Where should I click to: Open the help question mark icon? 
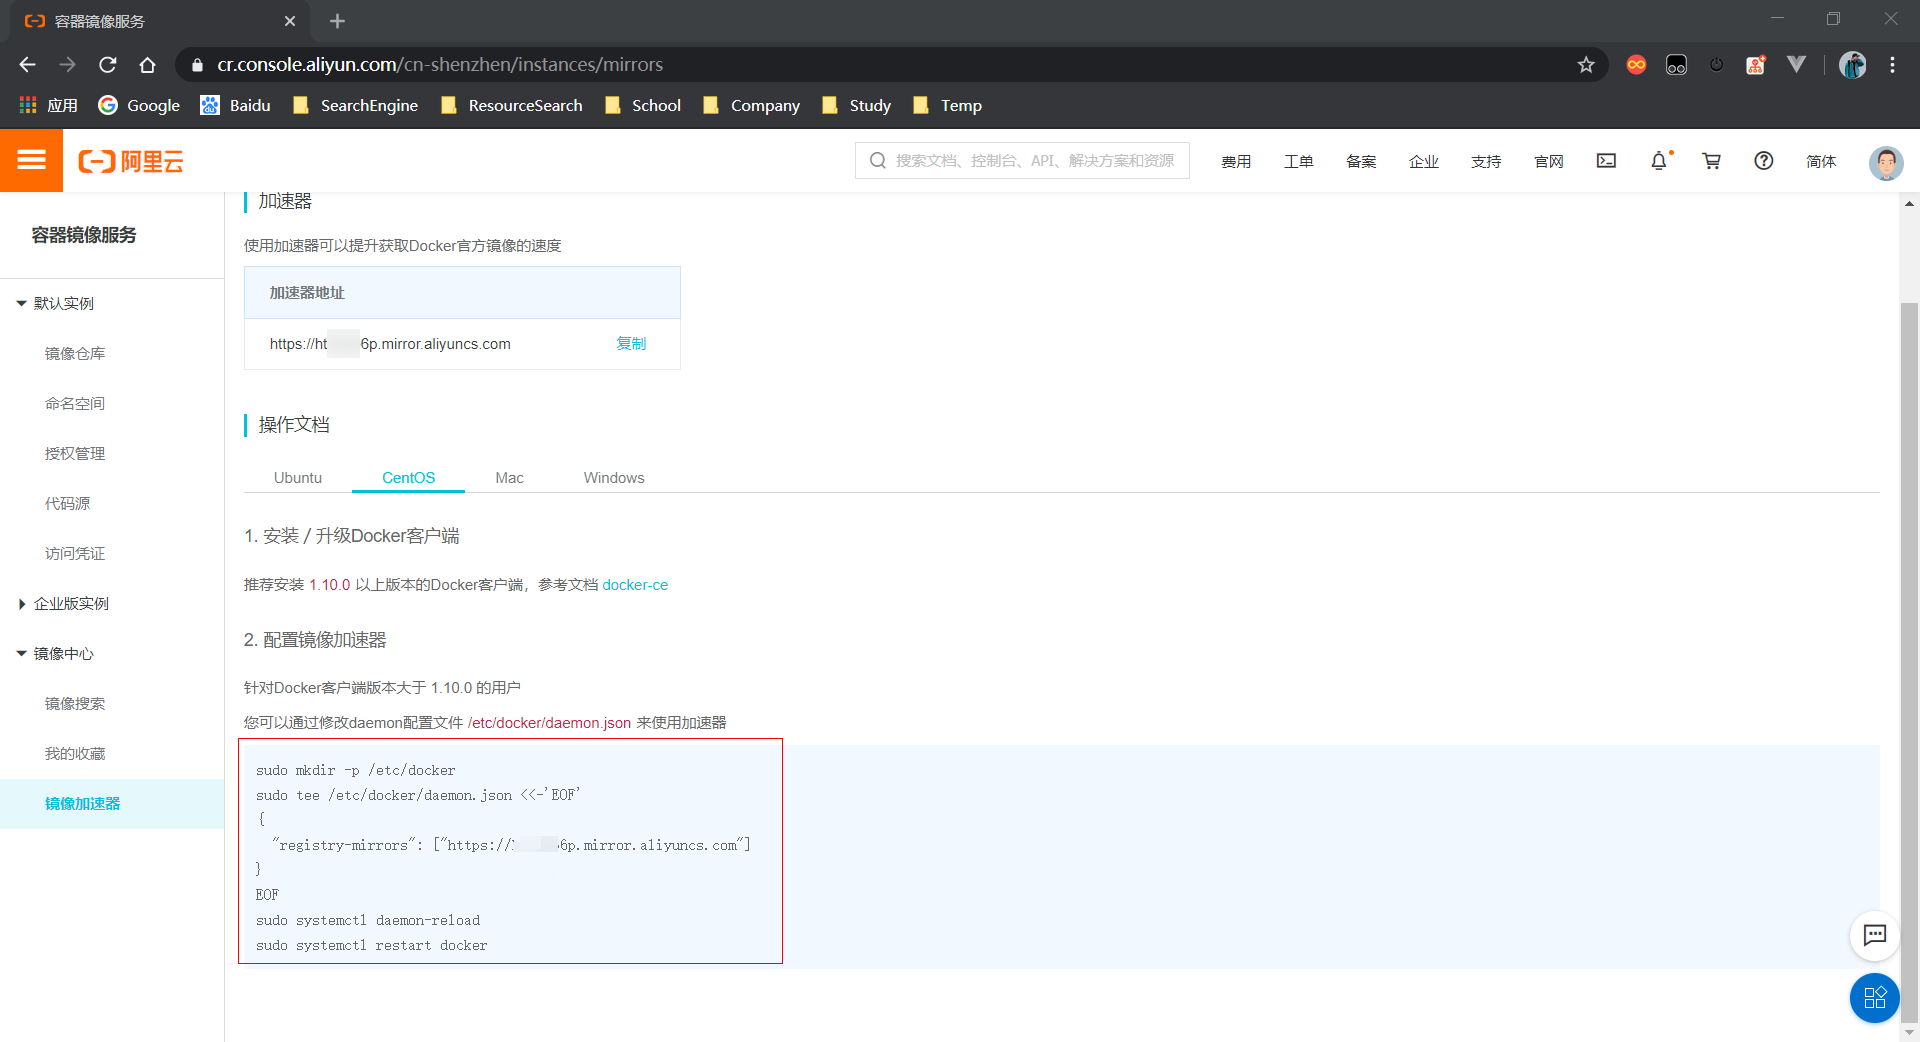(1763, 161)
